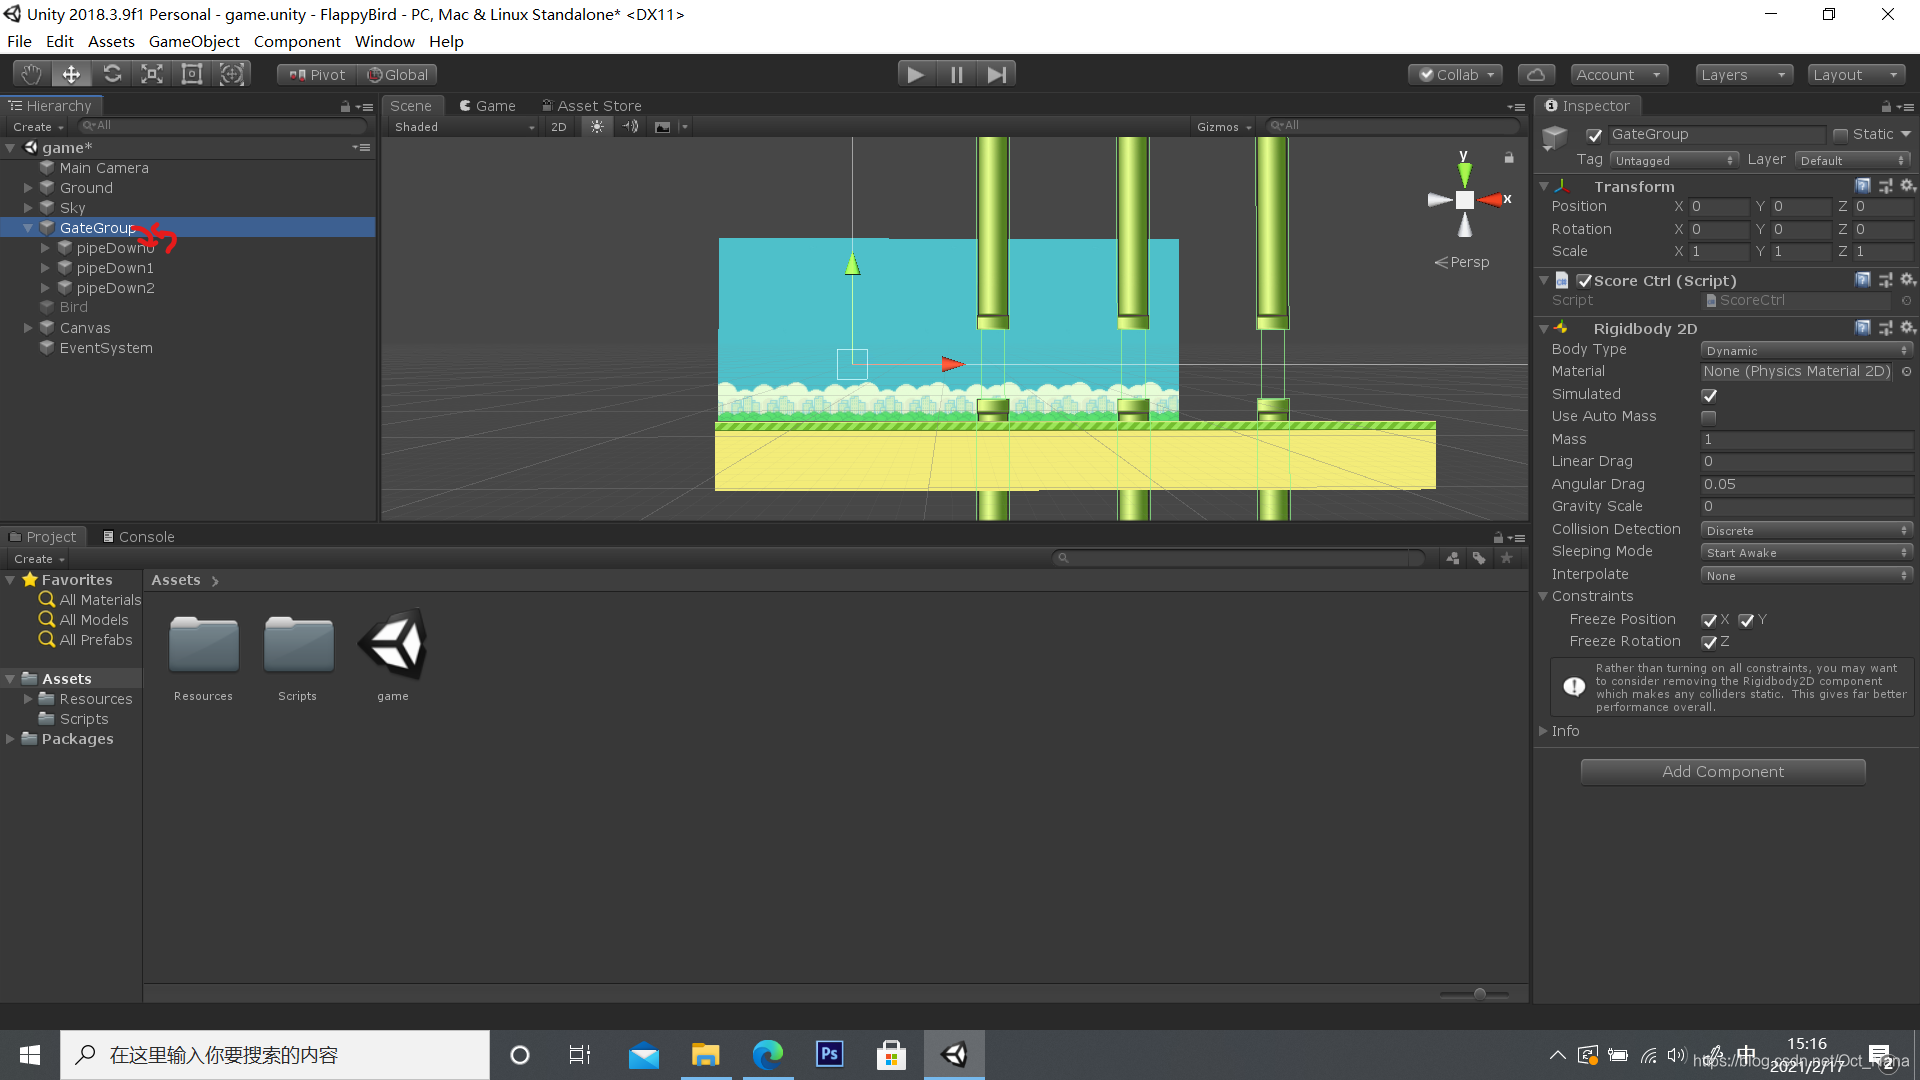1920x1080 pixels.
Task: Open the Gizmos dropdown
Action: click(1224, 127)
